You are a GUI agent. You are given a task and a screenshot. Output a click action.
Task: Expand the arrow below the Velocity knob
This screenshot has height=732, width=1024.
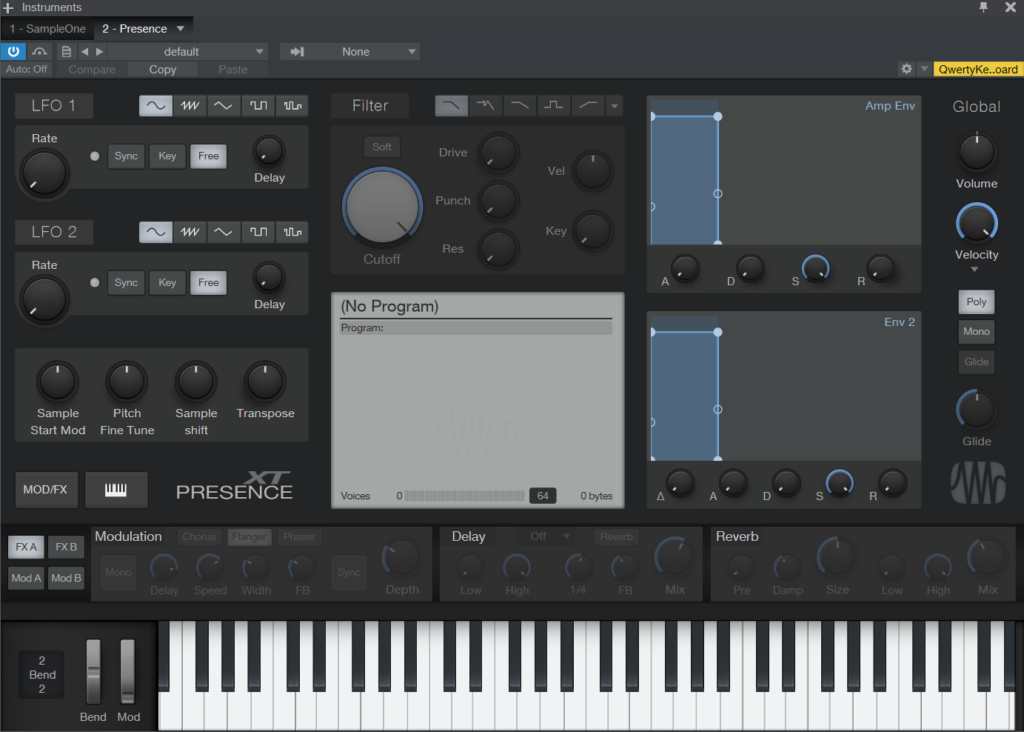tap(974, 270)
